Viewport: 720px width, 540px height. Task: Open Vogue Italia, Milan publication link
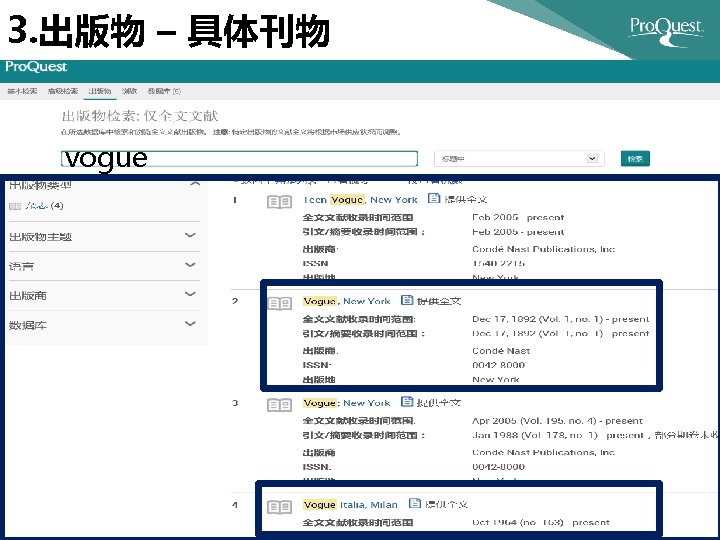coord(350,505)
